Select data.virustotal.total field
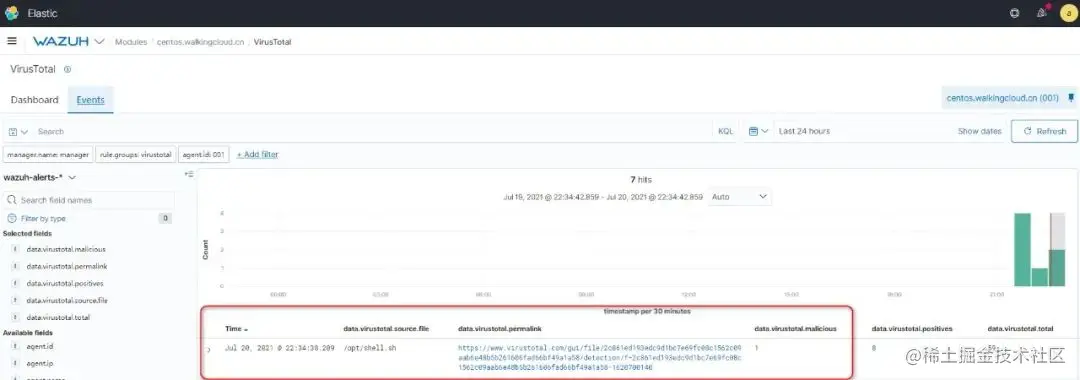The image size is (1080, 380). click(59, 317)
